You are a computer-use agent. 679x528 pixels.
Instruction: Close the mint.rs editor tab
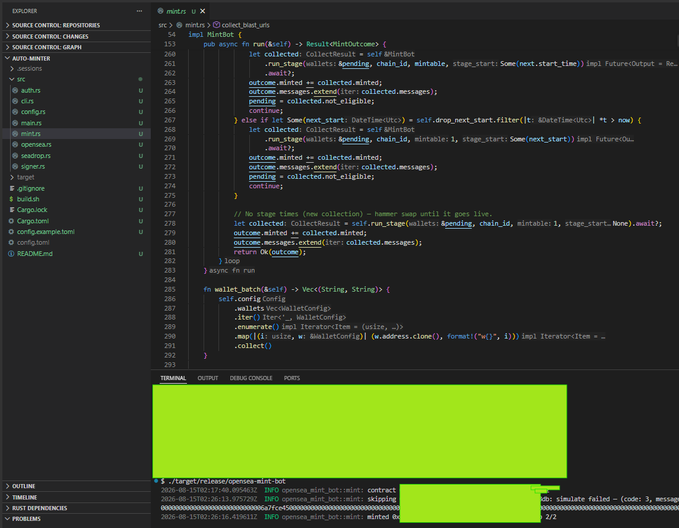click(203, 11)
